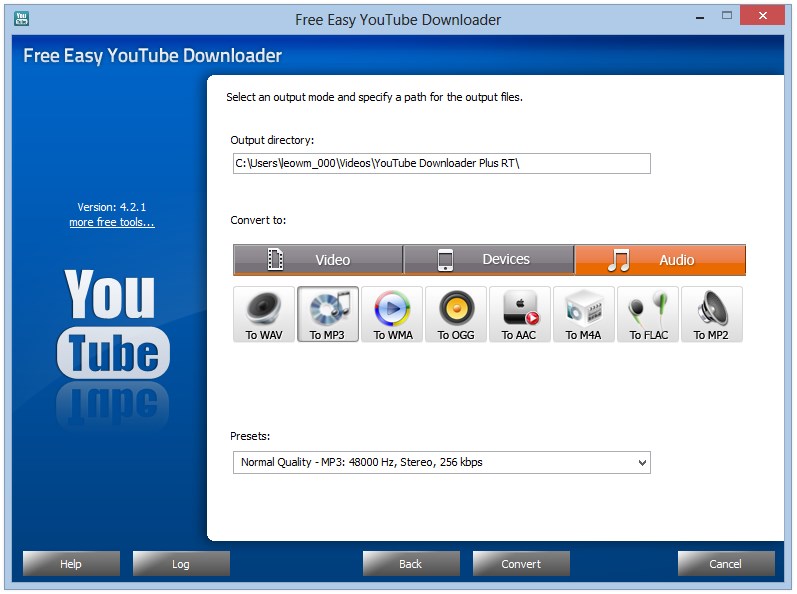Viewport: 797px width, 594px height.
Task: Minimize the downloader window
Action: pyautogui.click(x=700, y=17)
